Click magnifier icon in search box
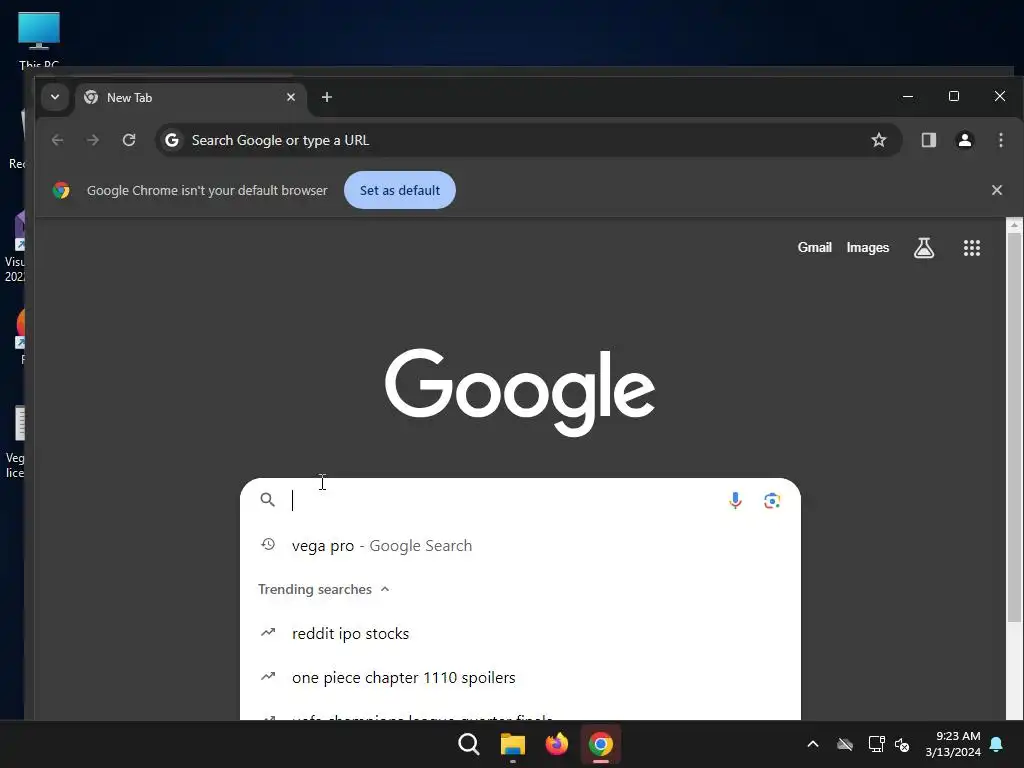 tap(267, 500)
